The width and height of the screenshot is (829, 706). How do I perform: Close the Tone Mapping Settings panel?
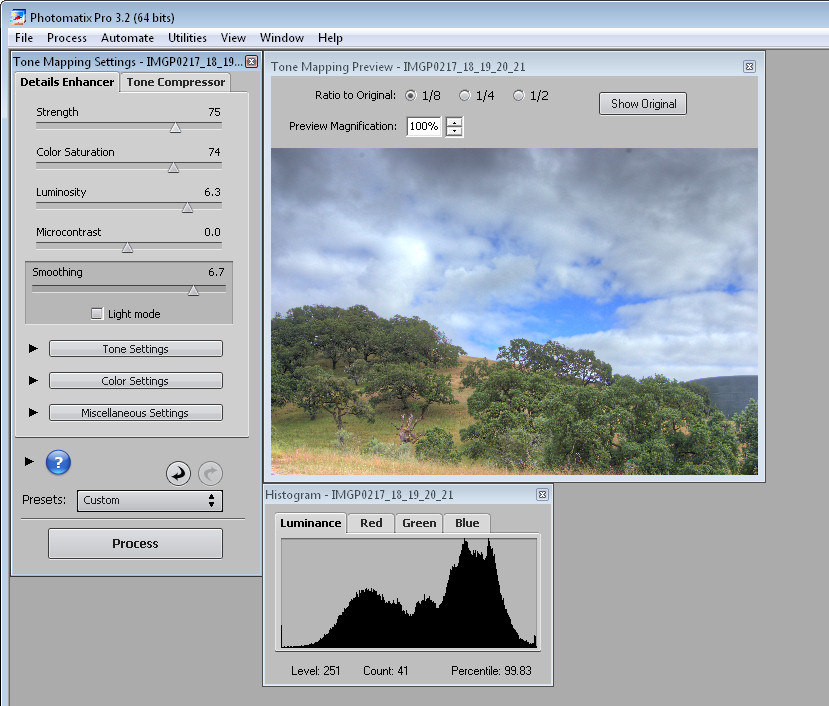click(252, 61)
